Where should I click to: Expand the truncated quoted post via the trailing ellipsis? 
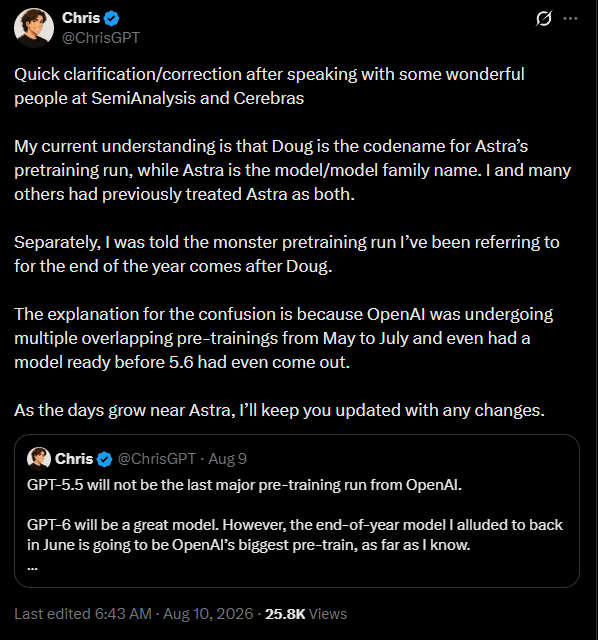(x=33, y=567)
